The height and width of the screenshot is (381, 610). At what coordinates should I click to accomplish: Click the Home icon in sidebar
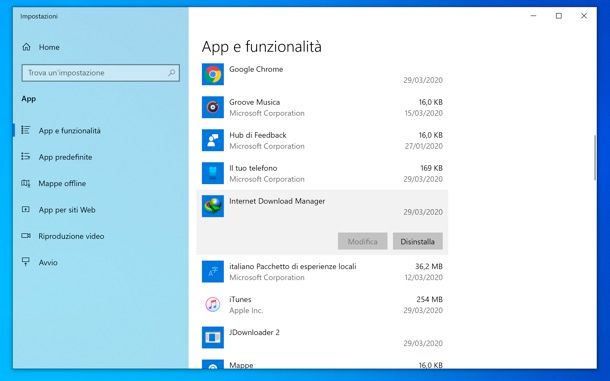[26, 47]
